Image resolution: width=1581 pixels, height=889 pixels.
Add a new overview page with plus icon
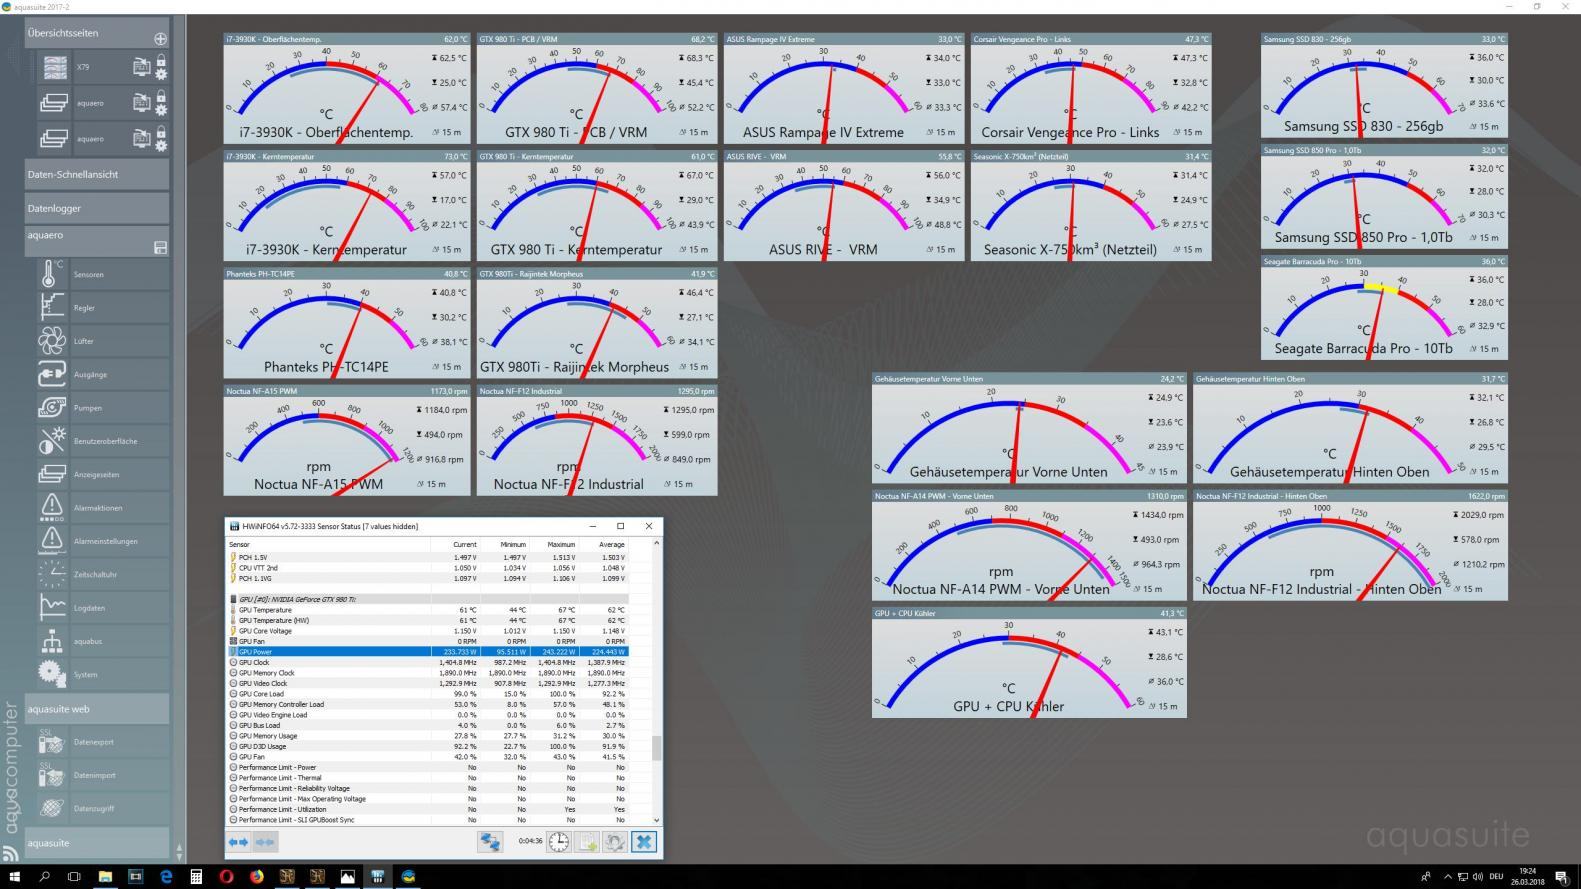(x=160, y=38)
